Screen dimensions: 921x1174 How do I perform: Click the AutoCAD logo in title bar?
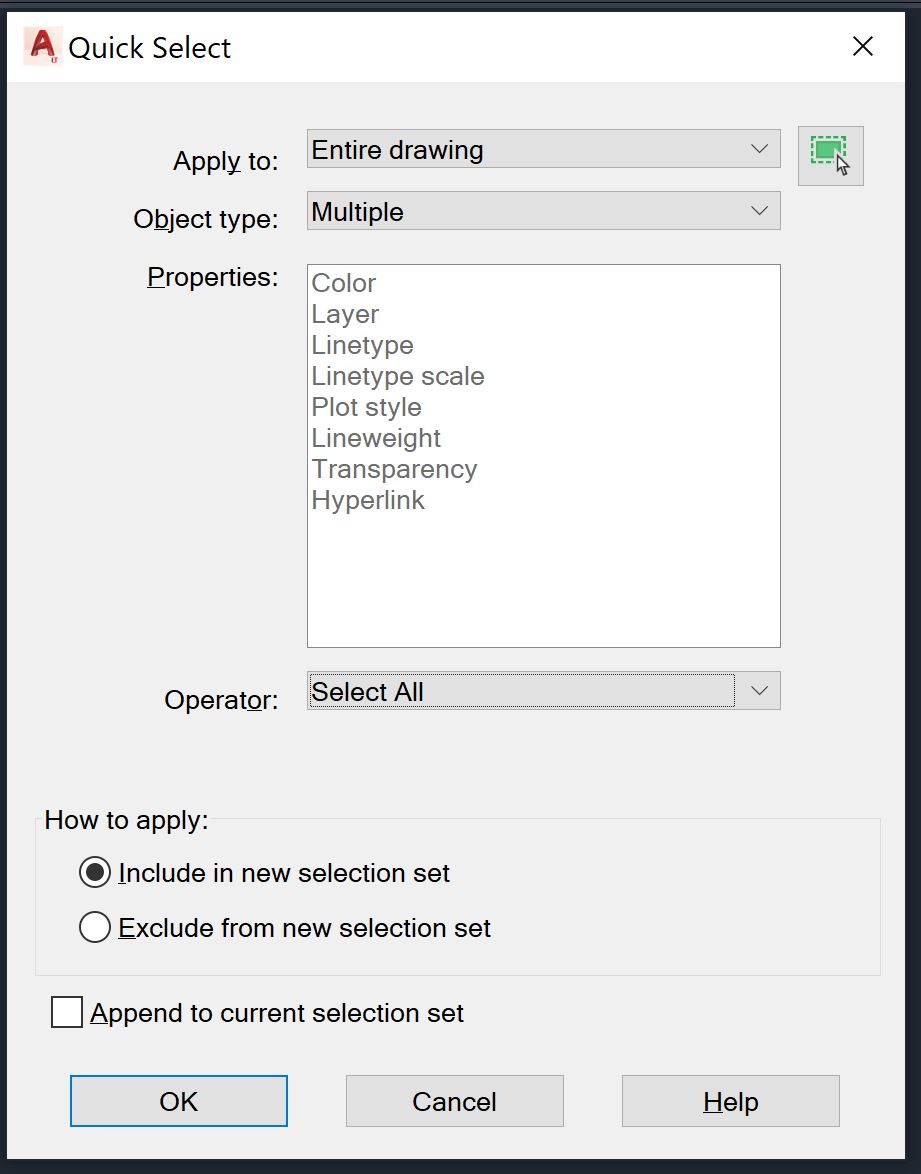coord(43,46)
